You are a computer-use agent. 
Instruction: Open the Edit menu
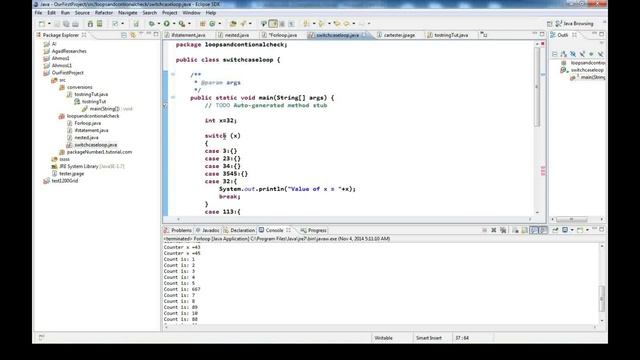(x=51, y=13)
